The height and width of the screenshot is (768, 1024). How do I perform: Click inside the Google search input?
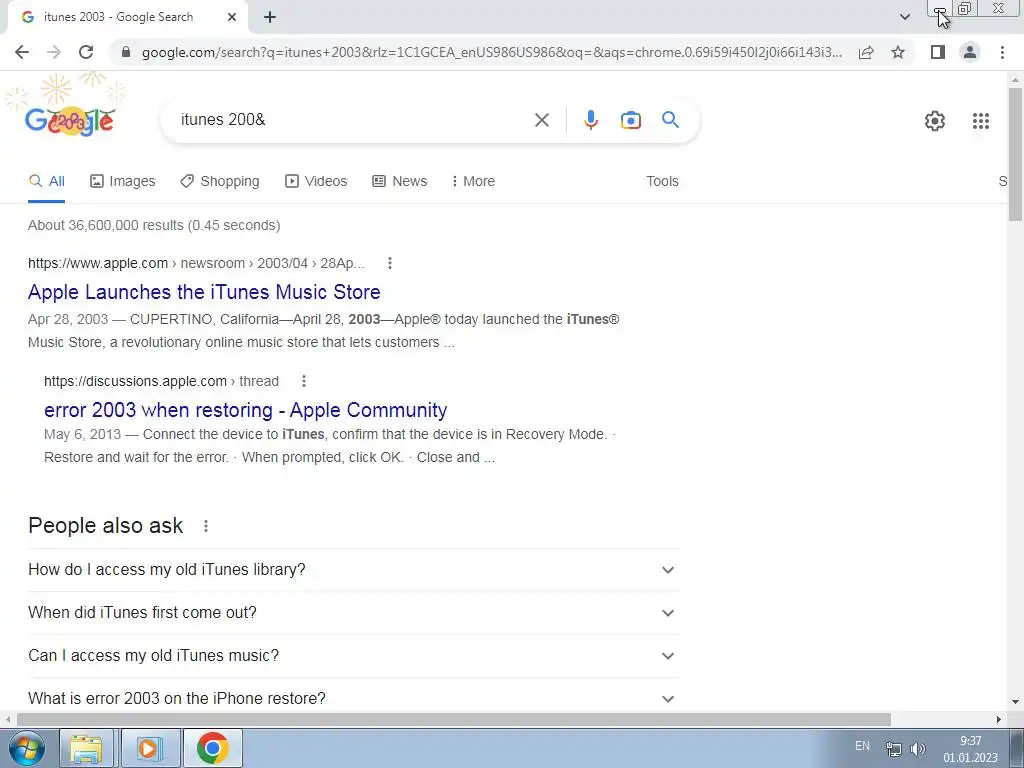point(353,120)
